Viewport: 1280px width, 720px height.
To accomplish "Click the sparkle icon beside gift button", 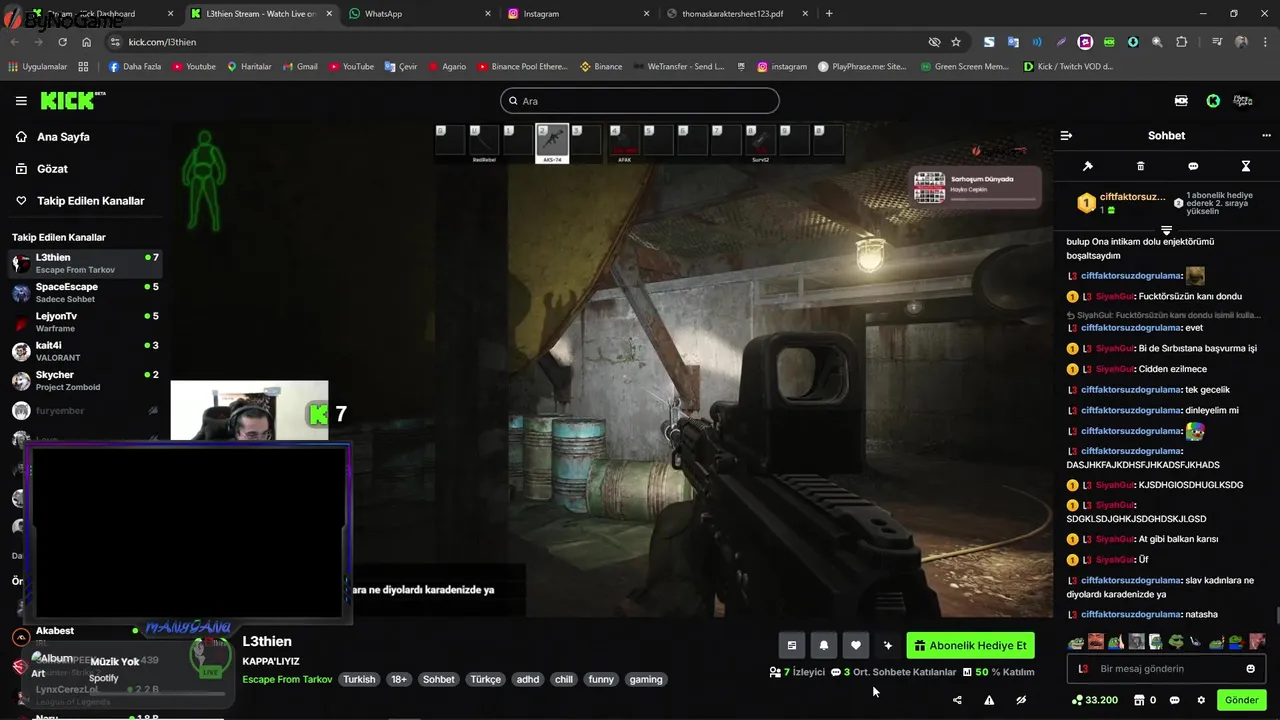I will click(x=887, y=646).
